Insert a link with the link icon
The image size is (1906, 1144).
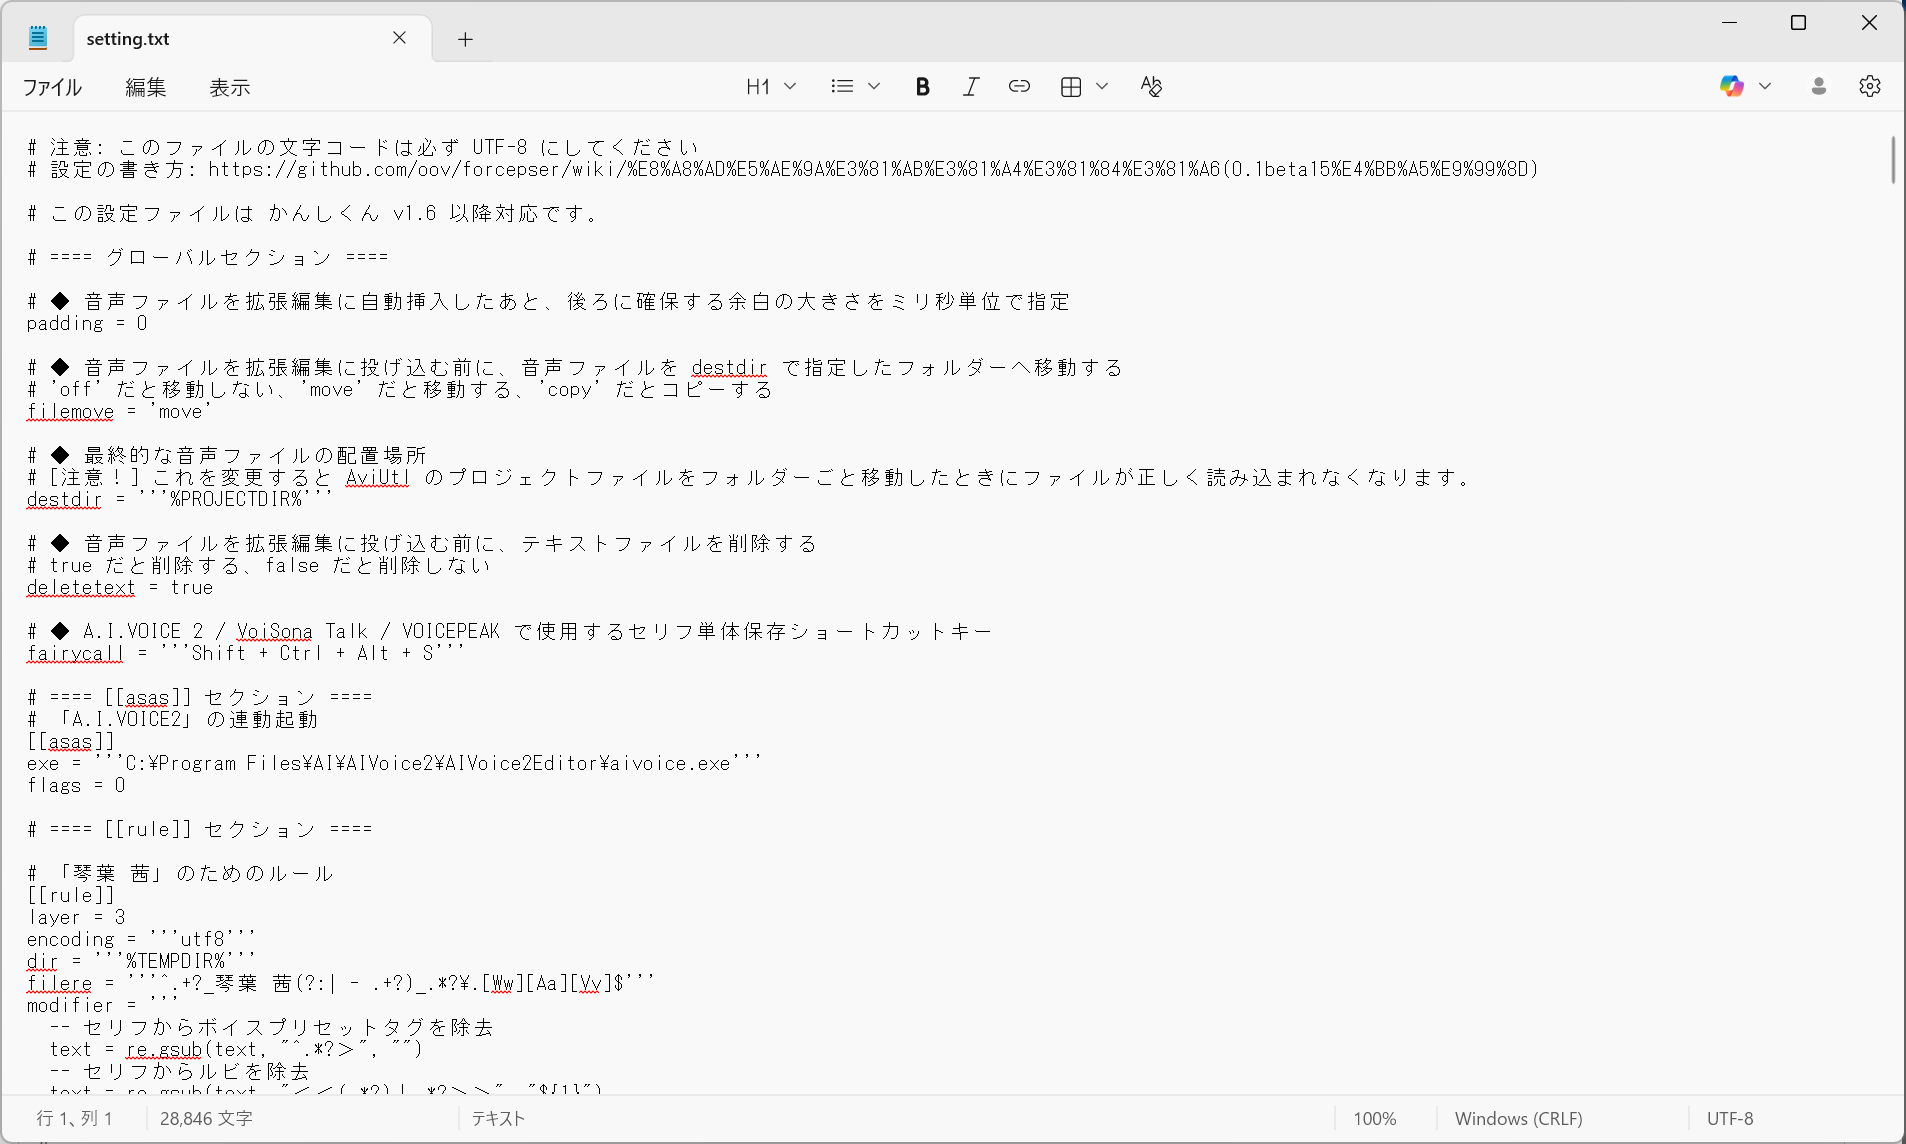coord(1019,87)
